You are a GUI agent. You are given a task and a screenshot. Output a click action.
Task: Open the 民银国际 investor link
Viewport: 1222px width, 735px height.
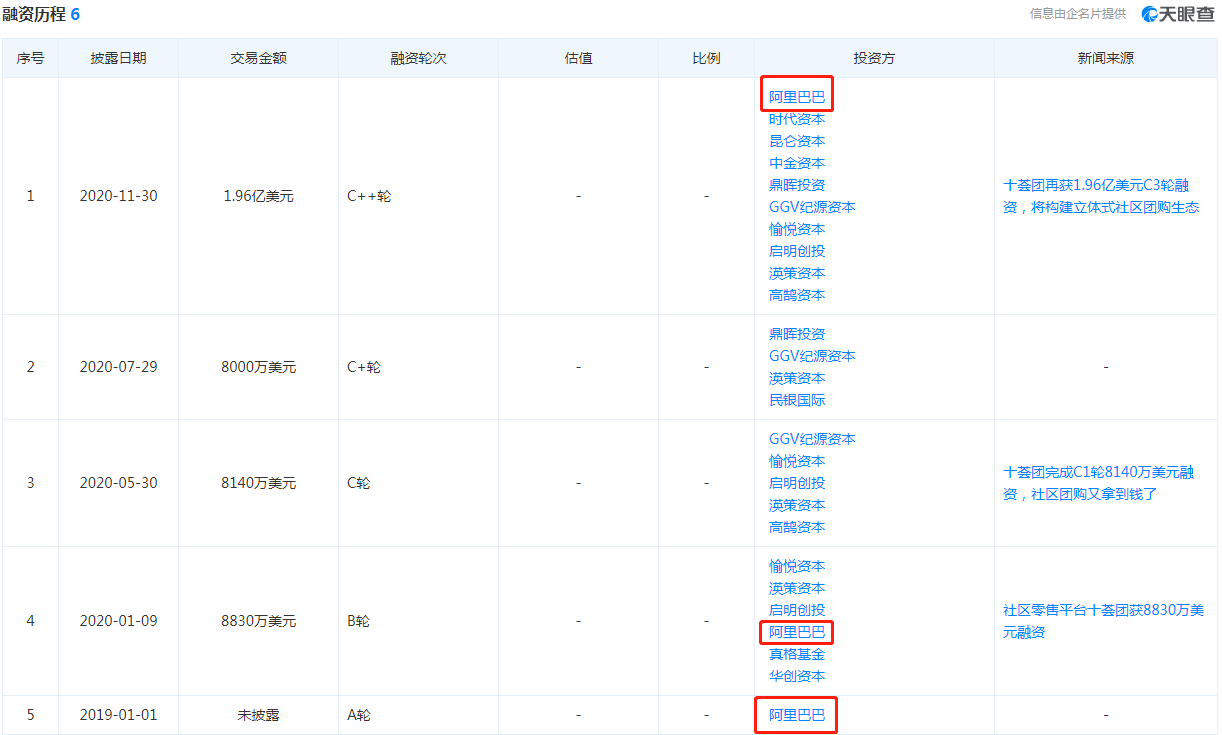797,400
